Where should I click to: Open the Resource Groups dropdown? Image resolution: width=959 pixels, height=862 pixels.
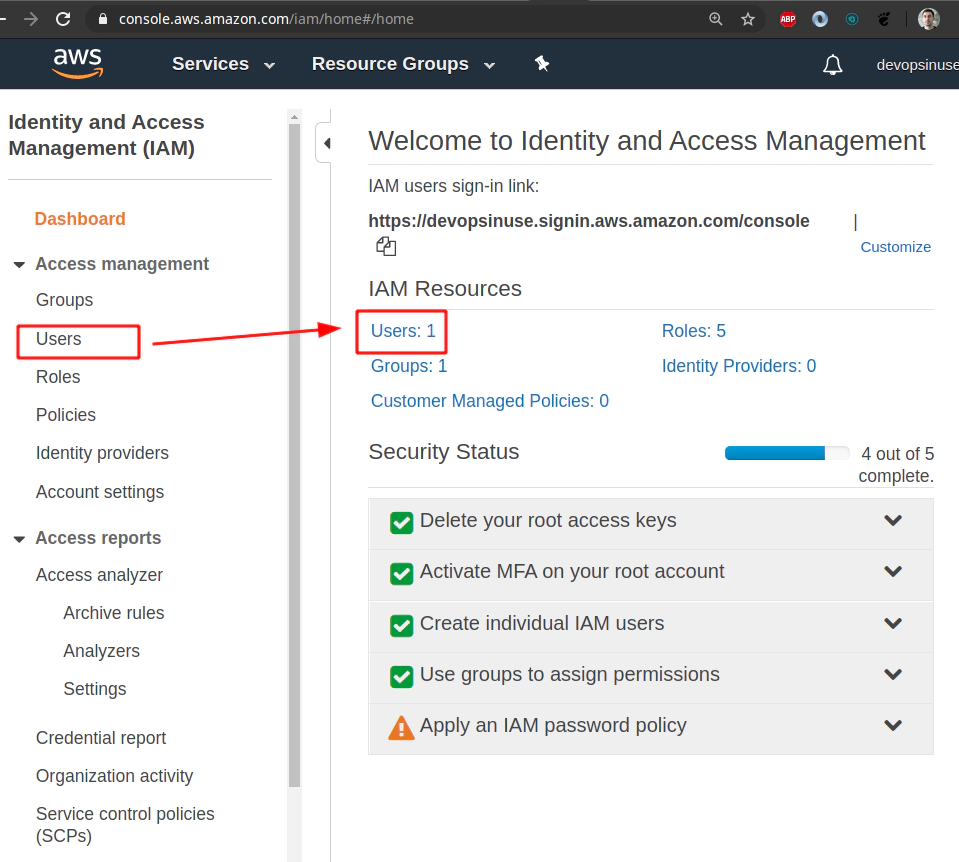403,64
